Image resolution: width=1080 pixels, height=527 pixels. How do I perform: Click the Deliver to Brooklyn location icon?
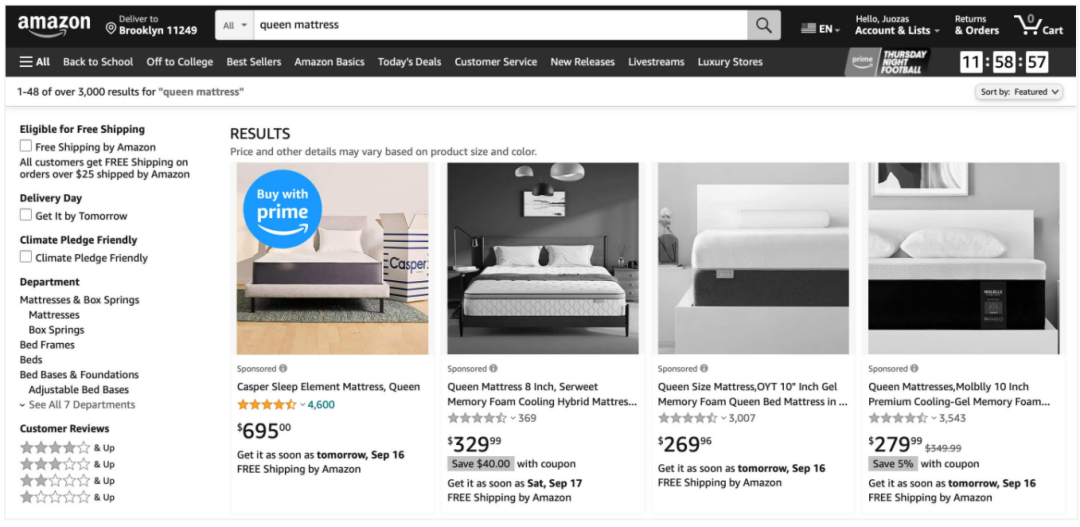coord(111,28)
